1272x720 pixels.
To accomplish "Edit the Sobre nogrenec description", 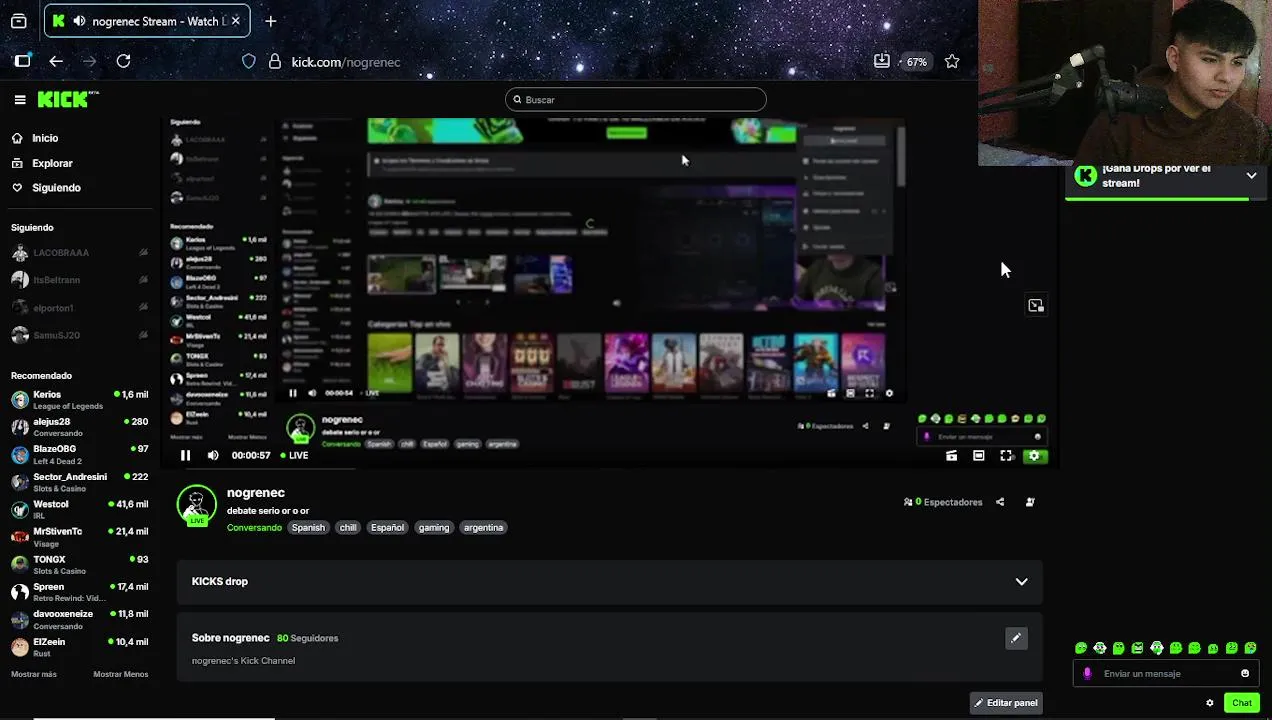I will click(x=1016, y=638).
